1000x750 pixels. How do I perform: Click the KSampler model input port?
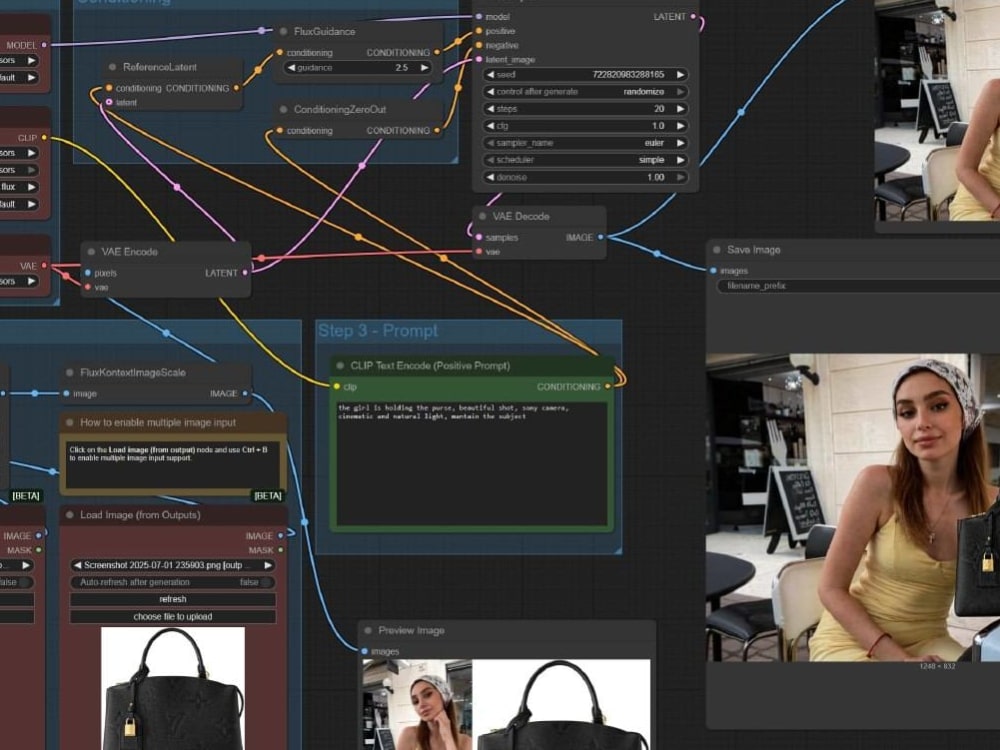coord(479,17)
